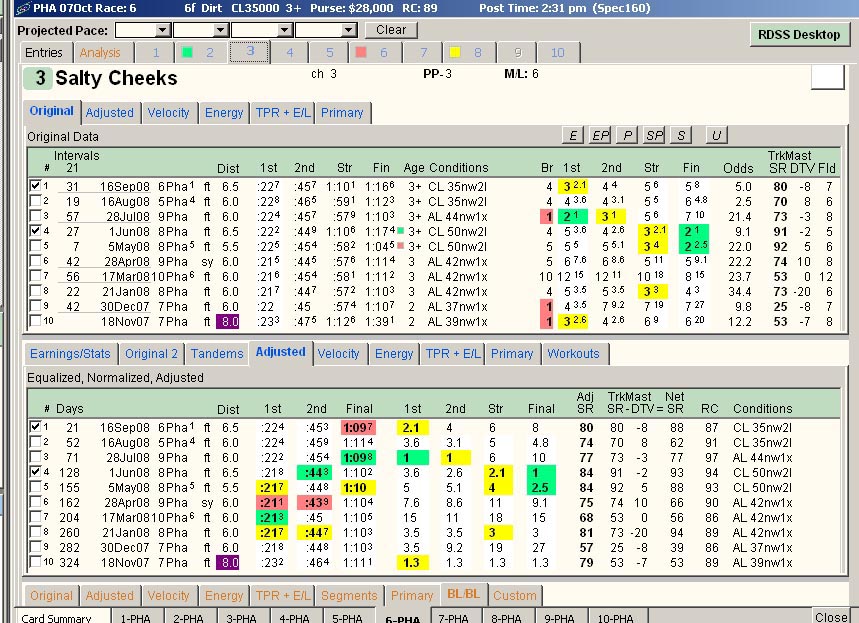859x623 pixels.
Task: Check line 2 (16Aug08) in Original Data
Action: [x=36, y=201]
